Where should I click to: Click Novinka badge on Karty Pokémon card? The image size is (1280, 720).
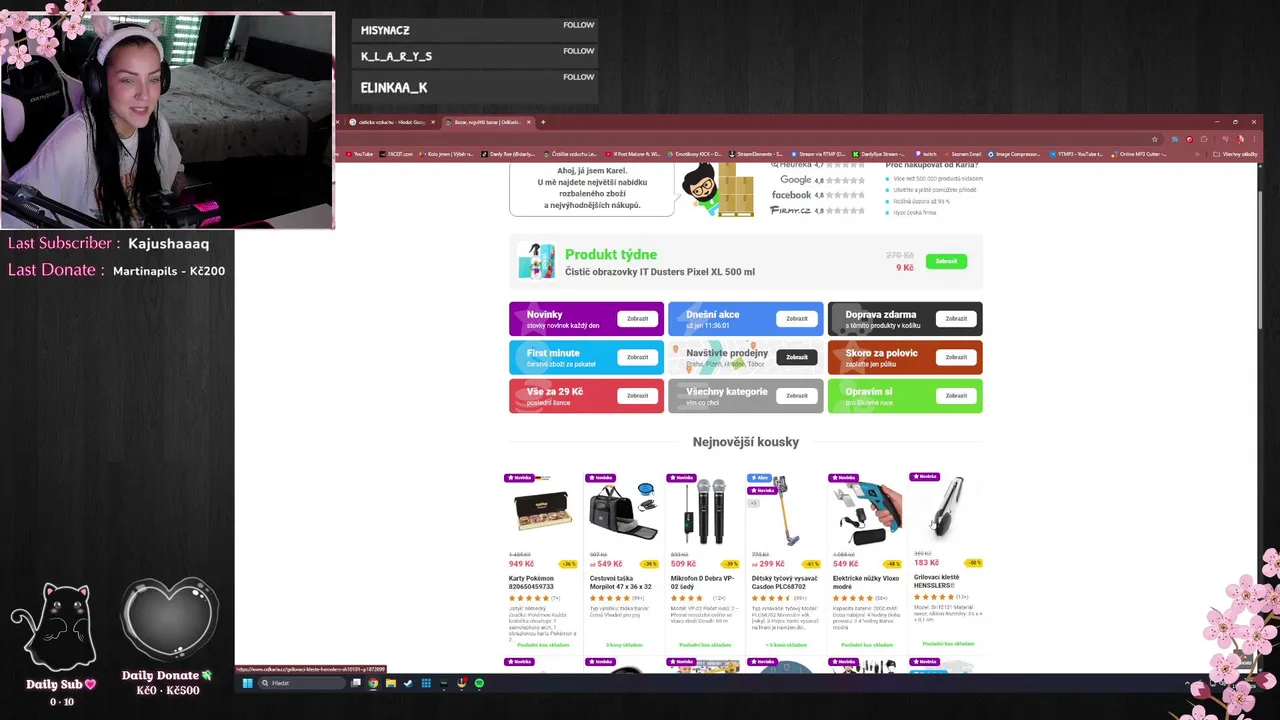519,478
